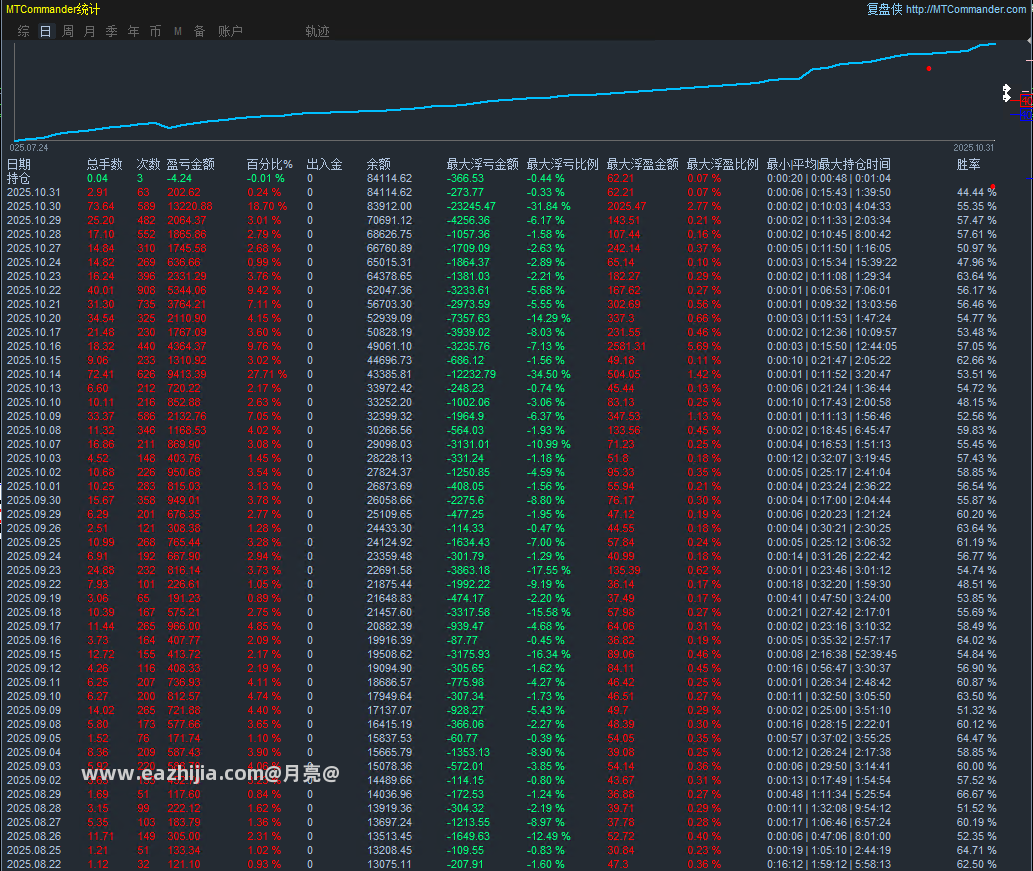Click the percentage 27.71 %
This screenshot has height=871, width=1033.
pyautogui.click(x=267, y=374)
